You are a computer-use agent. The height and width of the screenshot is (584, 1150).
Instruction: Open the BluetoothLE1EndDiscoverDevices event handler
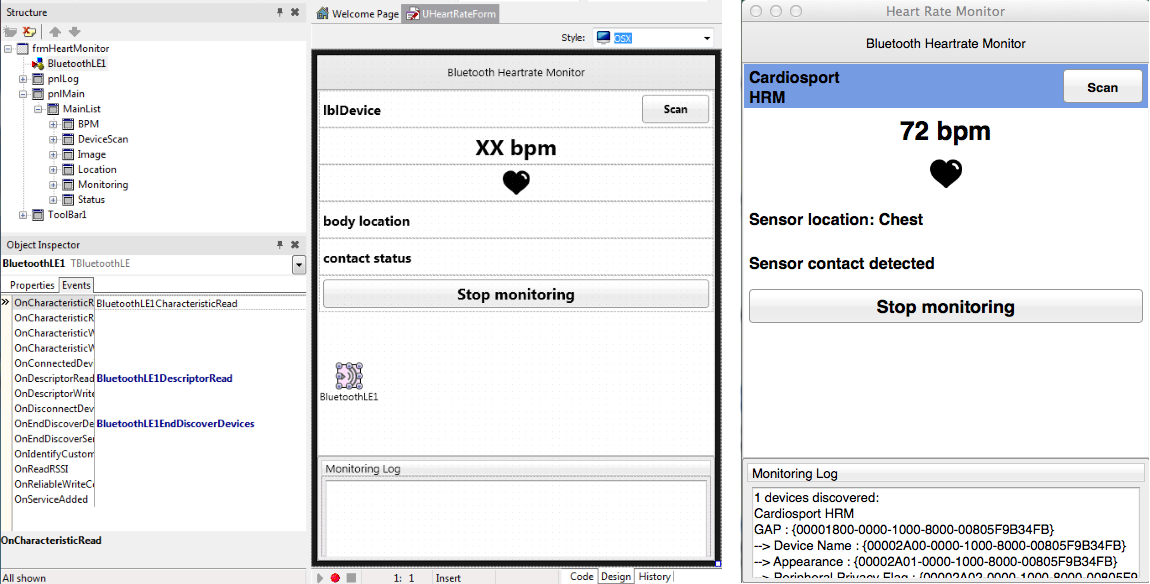[x=176, y=423]
